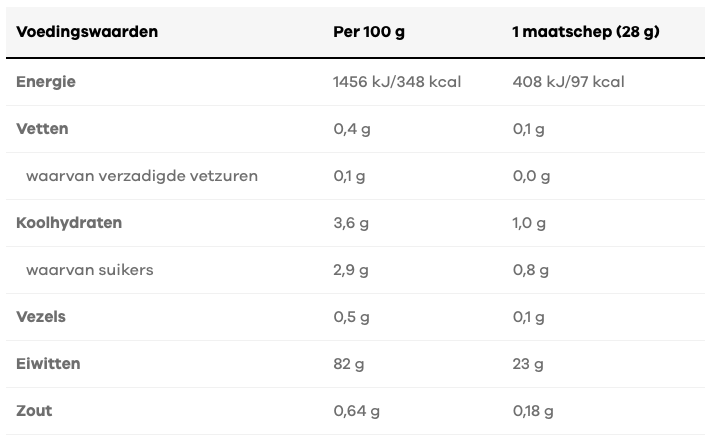
Task: Click the 0,5 g fibre value
Action: coord(351,317)
